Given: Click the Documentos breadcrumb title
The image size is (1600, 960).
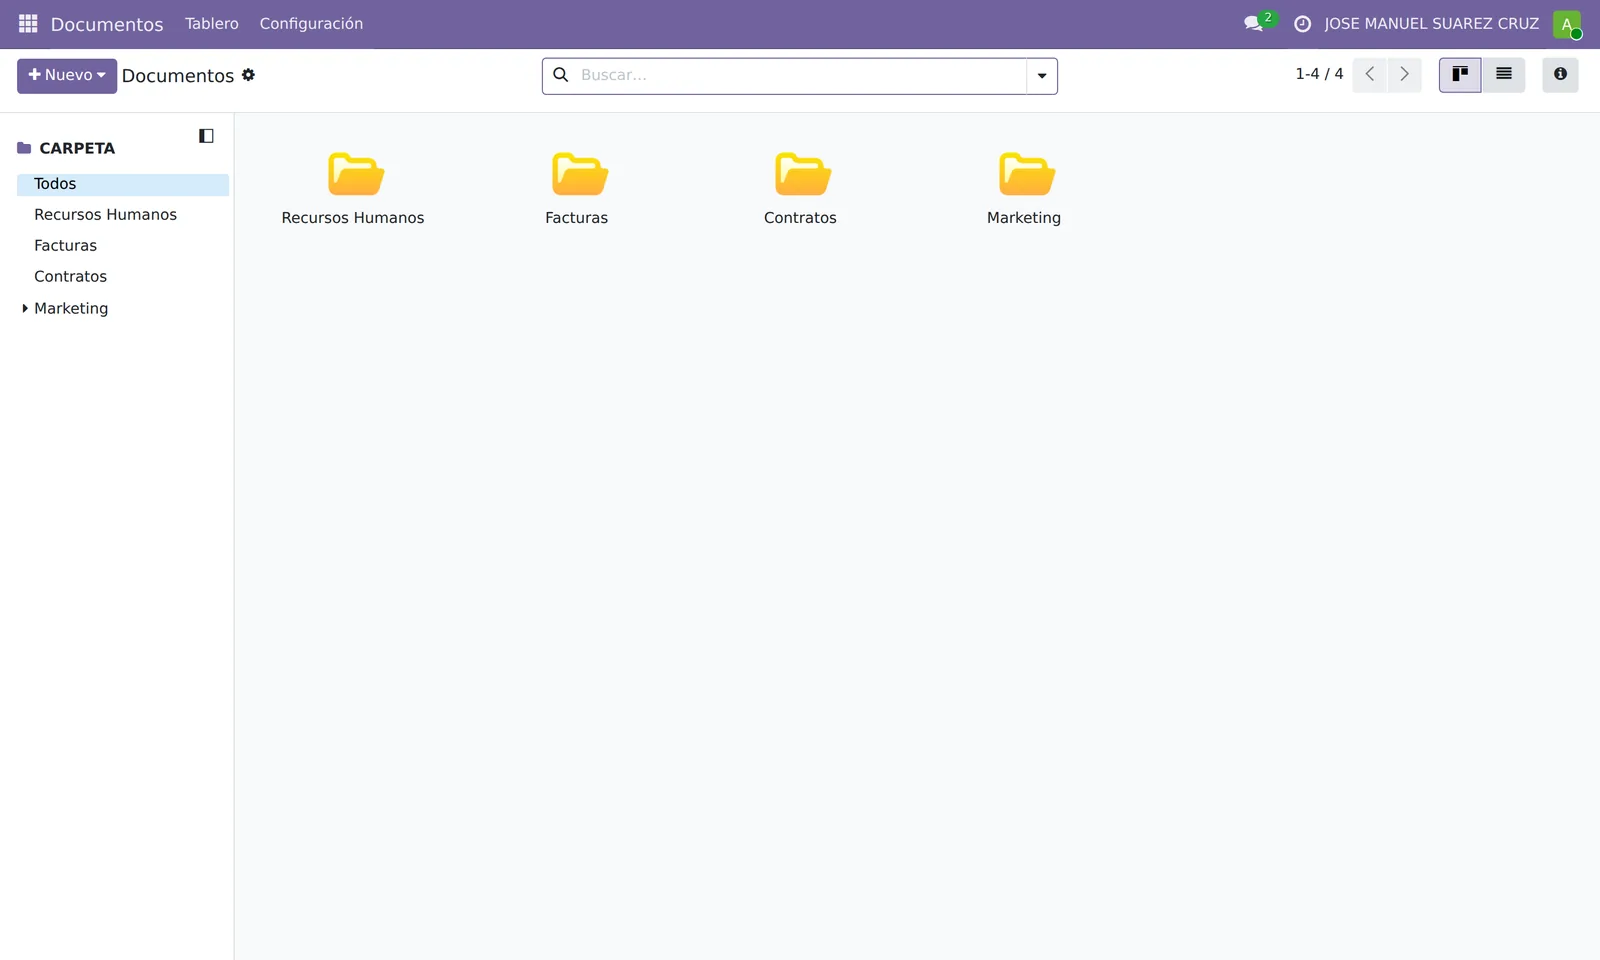Looking at the screenshot, I should click(178, 76).
